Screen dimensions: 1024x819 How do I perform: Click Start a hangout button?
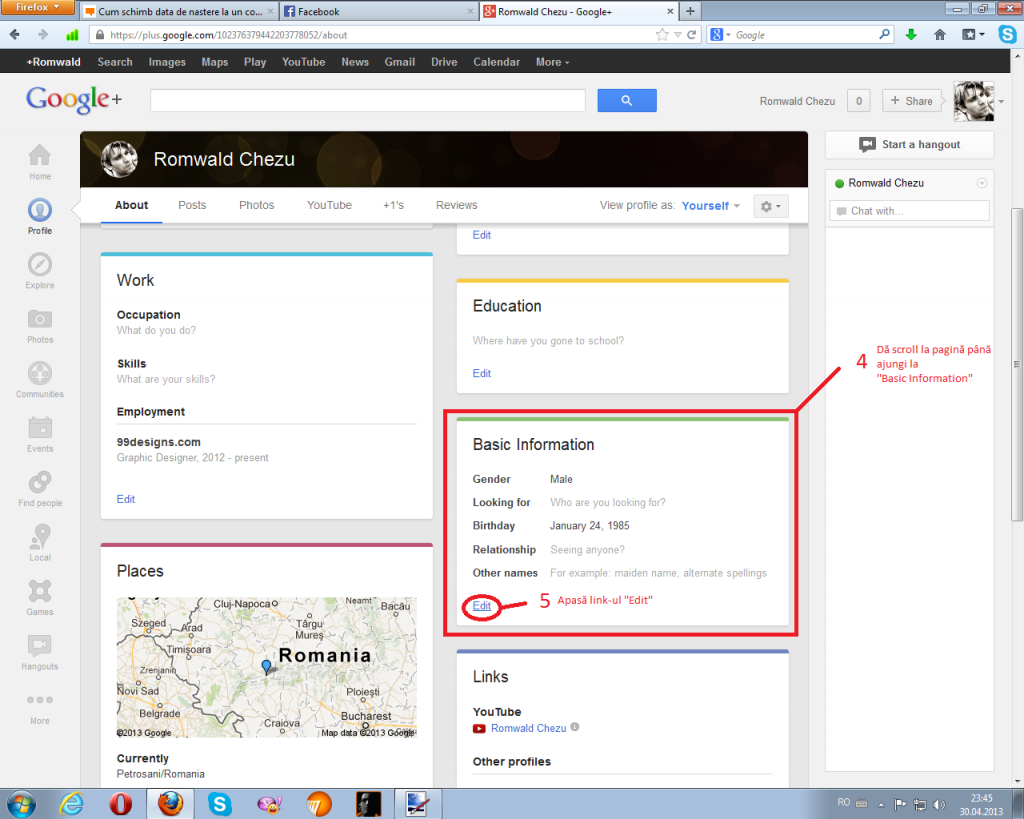909,145
